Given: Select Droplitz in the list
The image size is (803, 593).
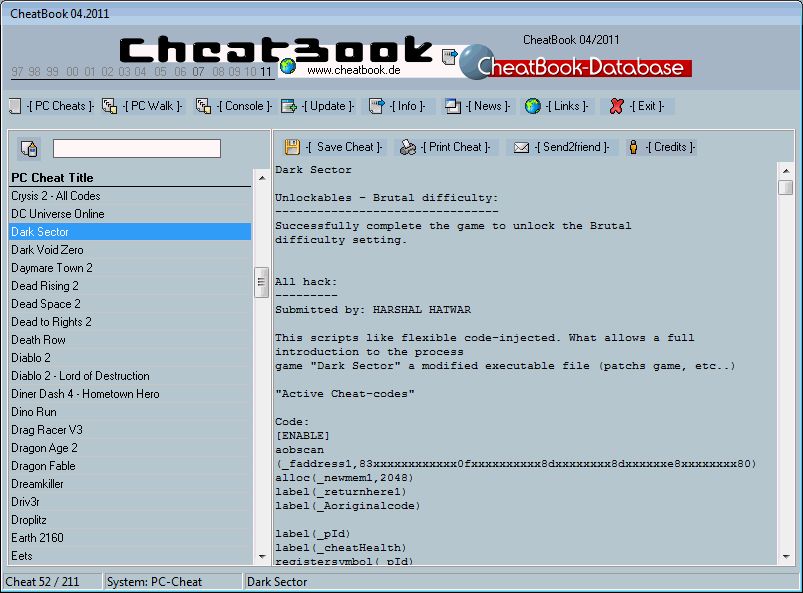Looking at the screenshot, I should (x=131, y=520).
